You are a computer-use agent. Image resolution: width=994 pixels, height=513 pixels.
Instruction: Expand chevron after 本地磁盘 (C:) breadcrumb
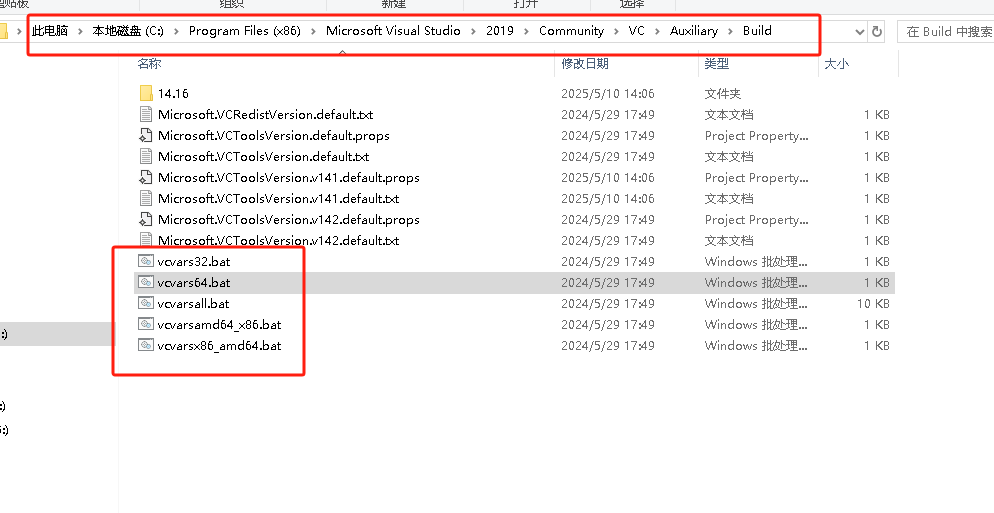point(176,31)
